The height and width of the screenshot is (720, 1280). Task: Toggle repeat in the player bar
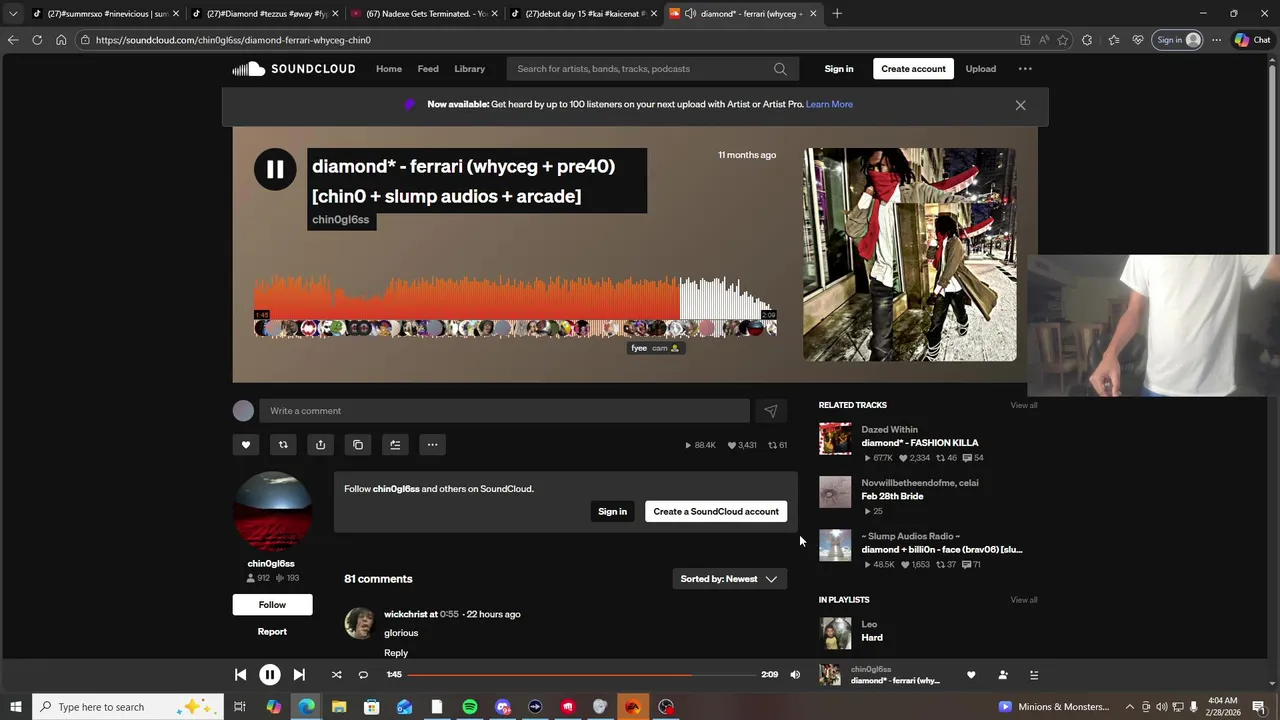(363, 675)
